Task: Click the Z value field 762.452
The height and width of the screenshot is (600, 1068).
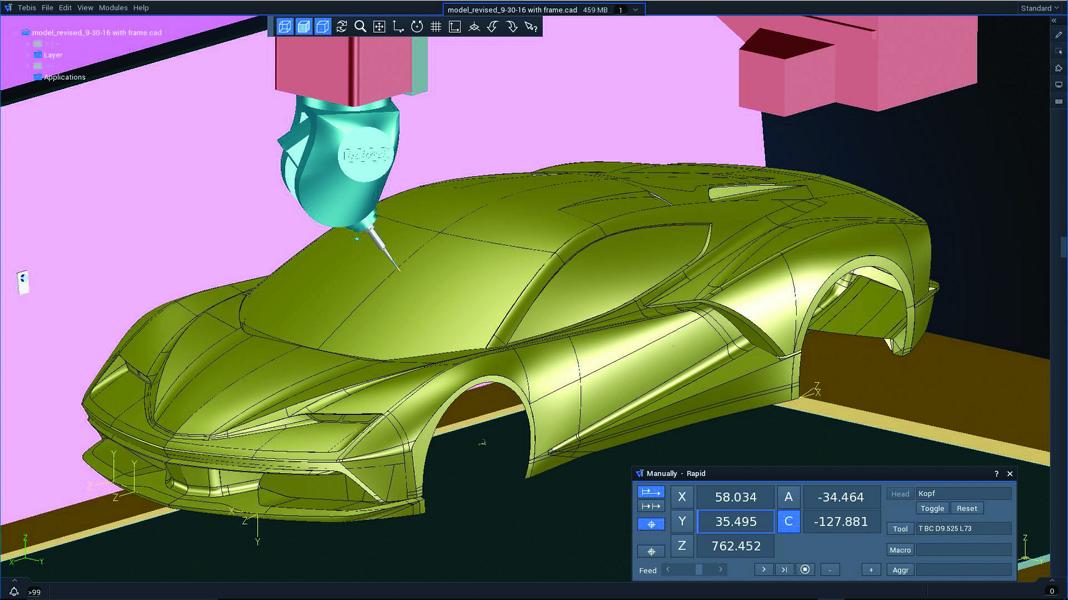Action: click(736, 546)
